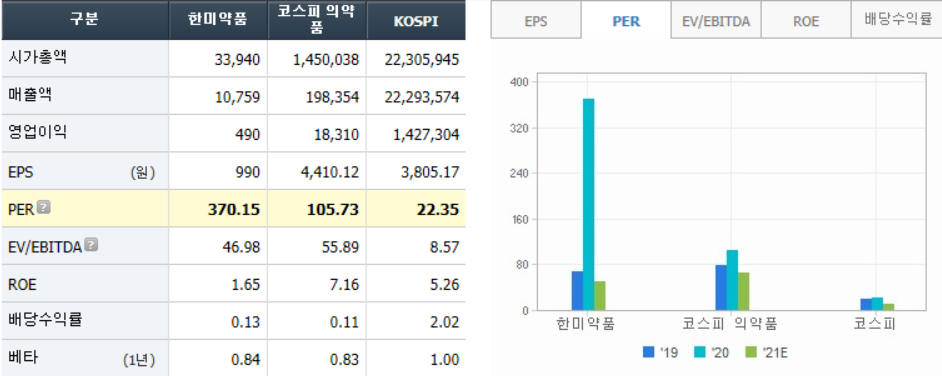Viewport: 942px width, 376px height.
Task: Click the green '21E legend swatch
Action: point(751,352)
